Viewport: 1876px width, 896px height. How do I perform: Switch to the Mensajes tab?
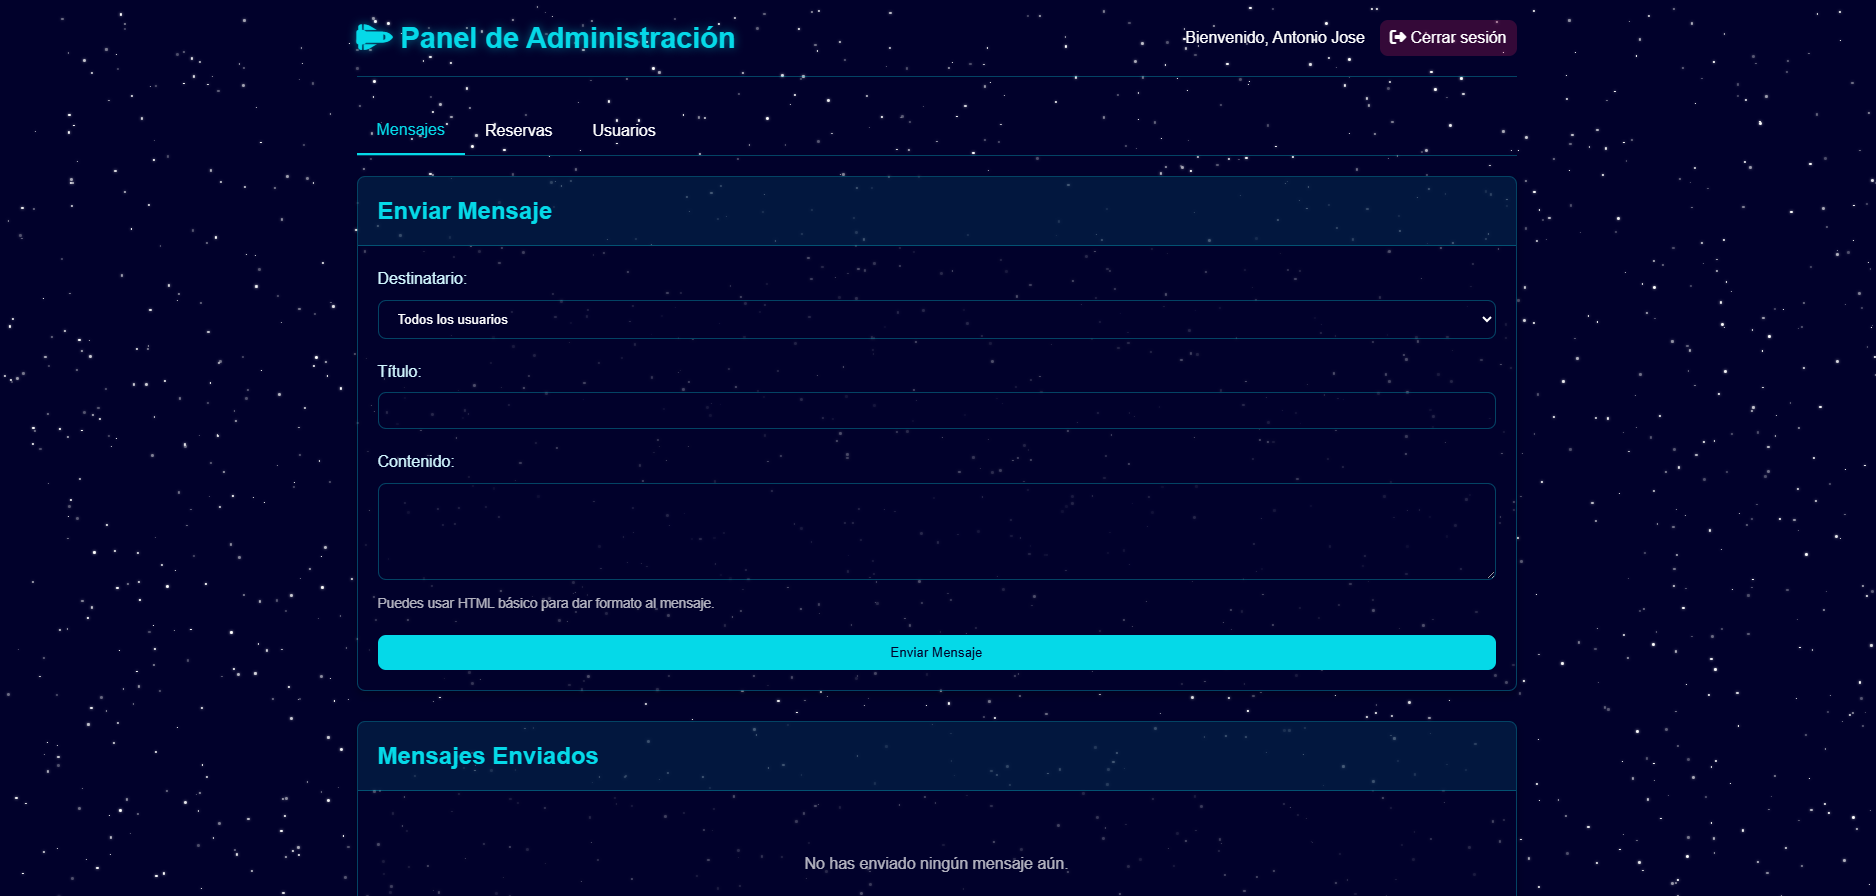click(x=410, y=130)
